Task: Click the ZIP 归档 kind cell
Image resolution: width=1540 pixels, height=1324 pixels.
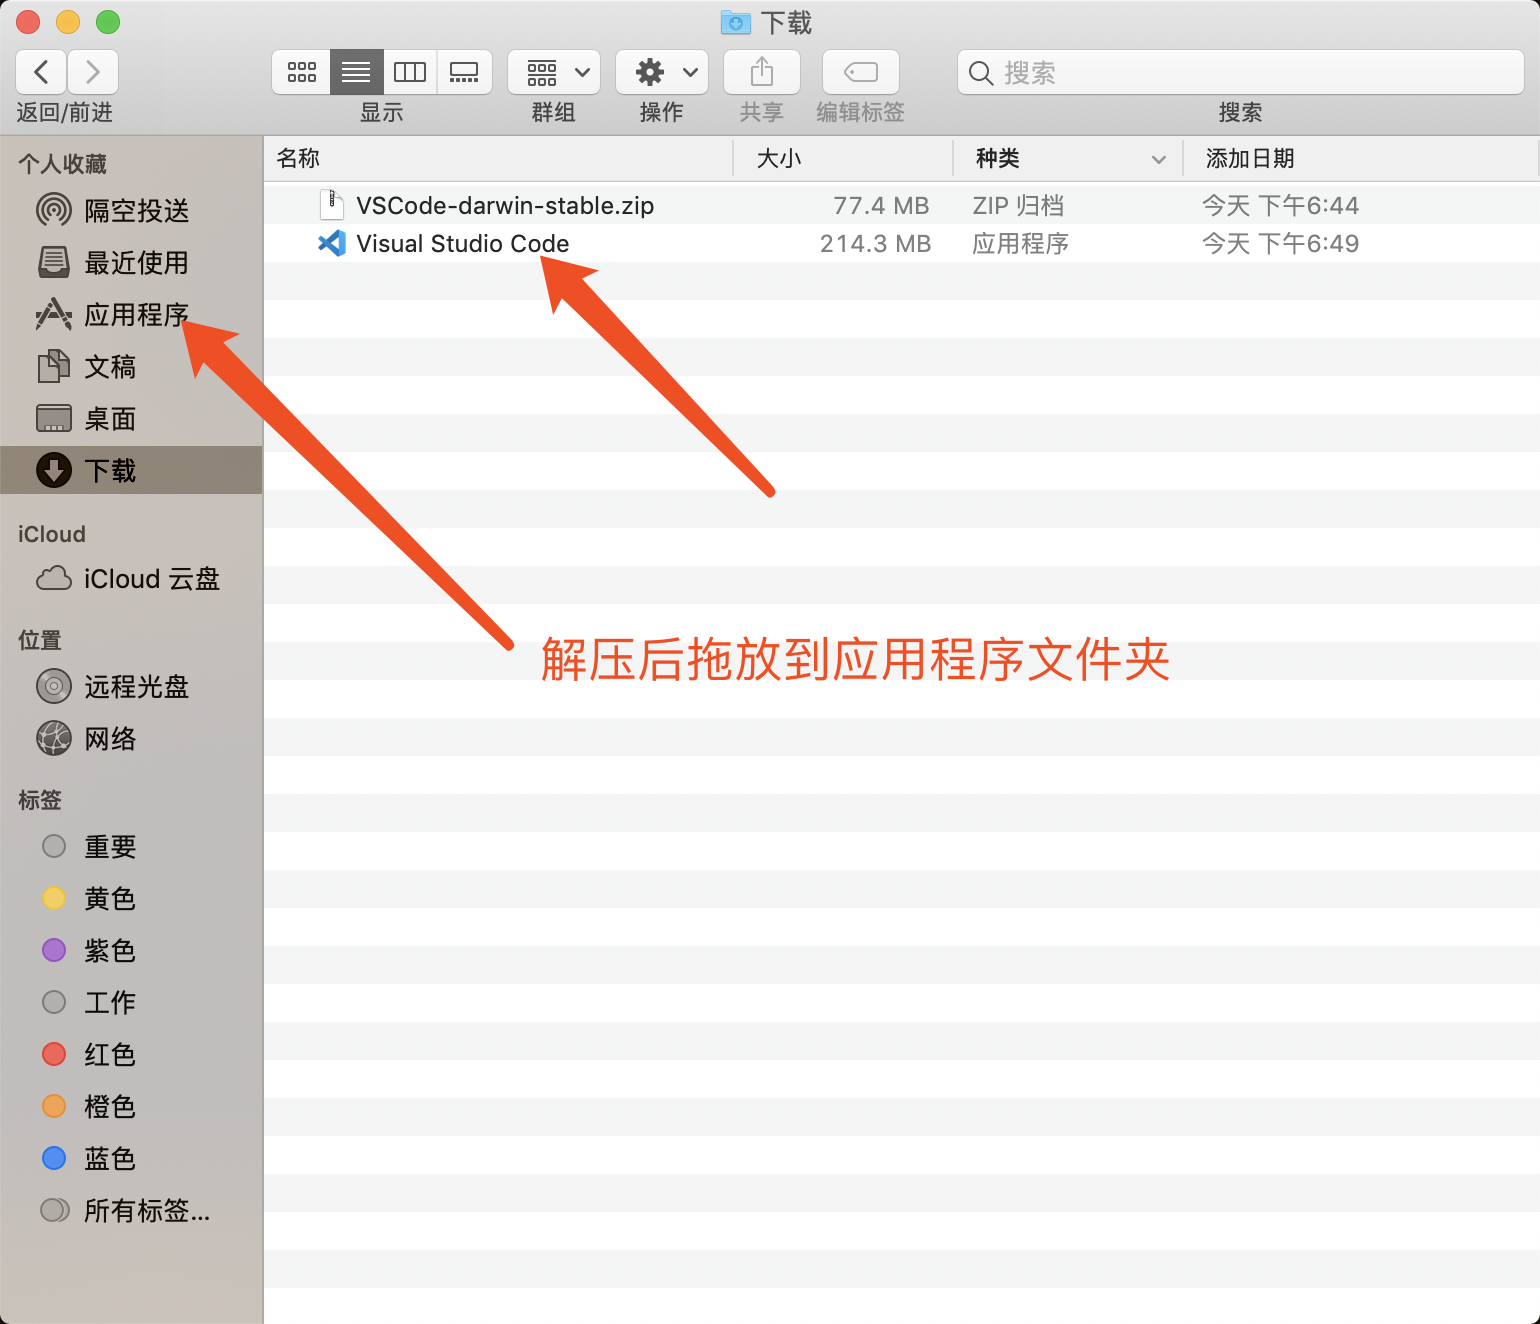Action: click(x=1018, y=205)
